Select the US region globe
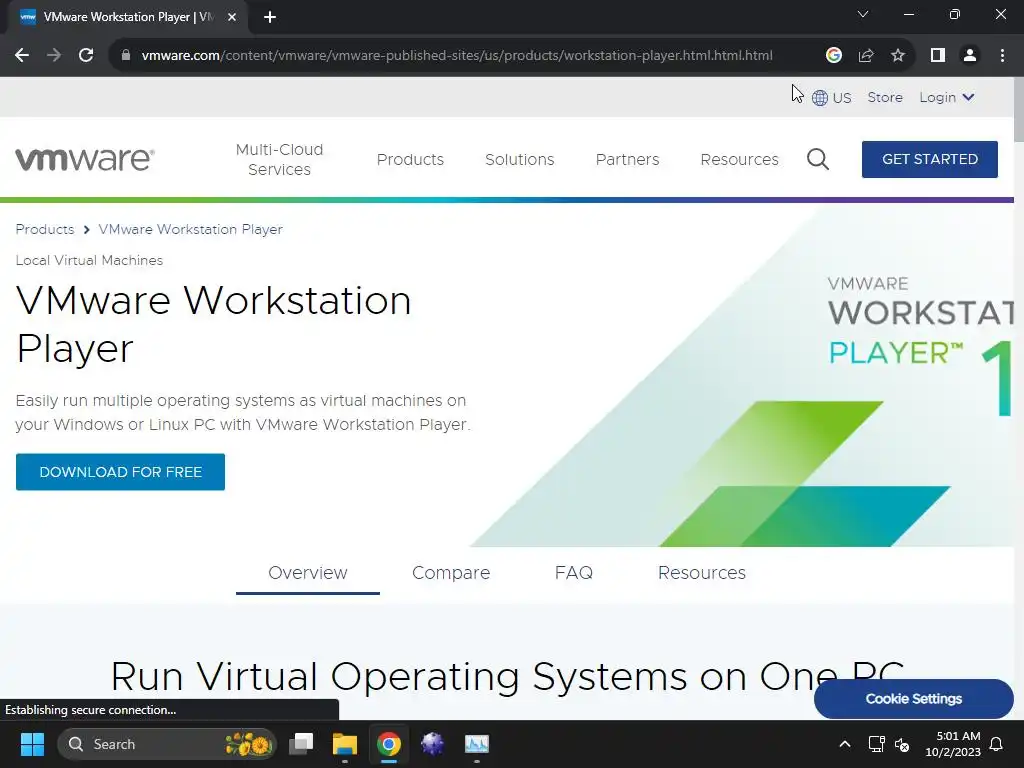Image resolution: width=1024 pixels, height=768 pixels. 831,98
